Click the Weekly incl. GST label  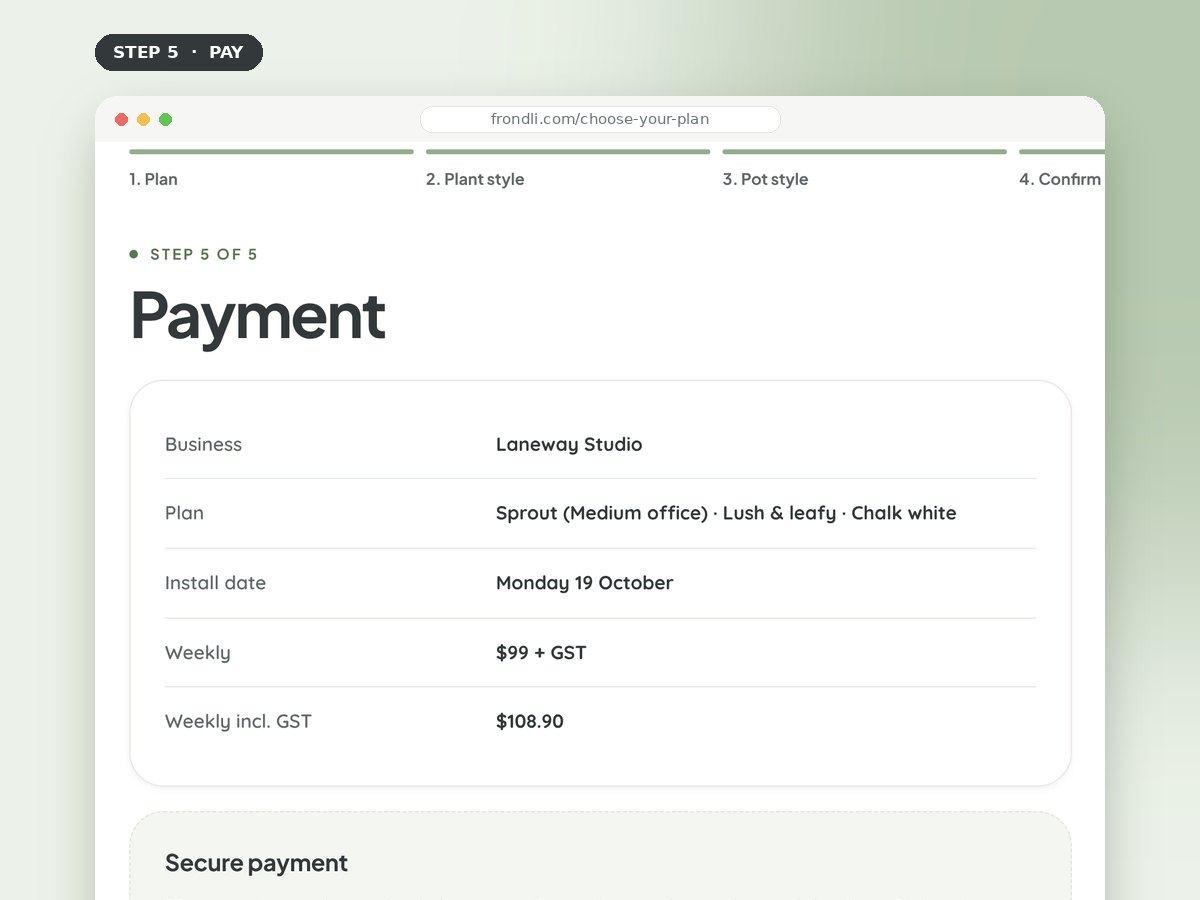tap(238, 721)
